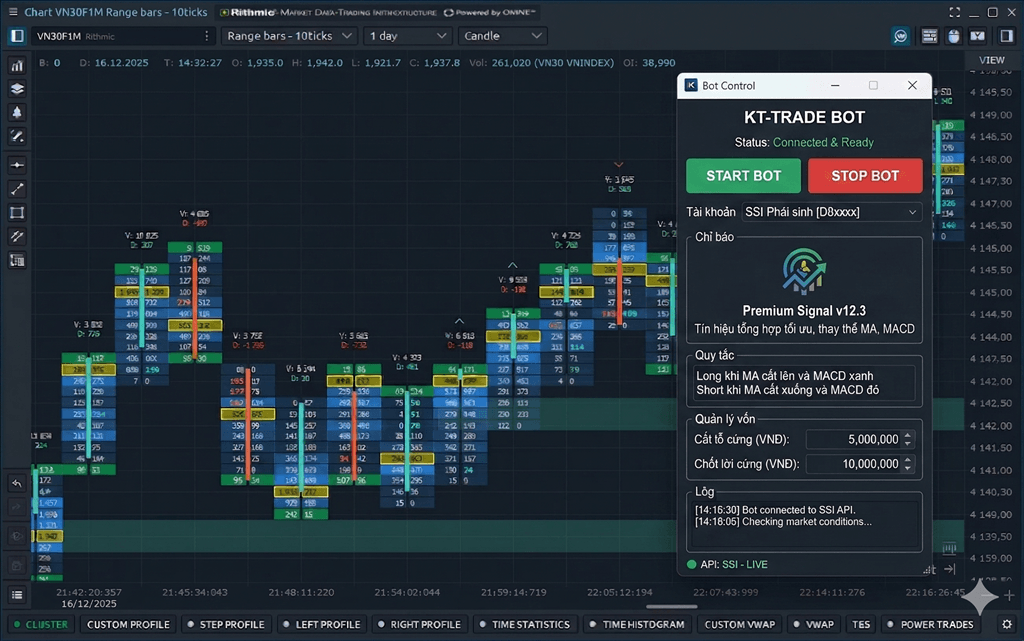Screen dimensions: 1024x641
Task: Select the rectangle drawing tool
Action: coord(17,213)
